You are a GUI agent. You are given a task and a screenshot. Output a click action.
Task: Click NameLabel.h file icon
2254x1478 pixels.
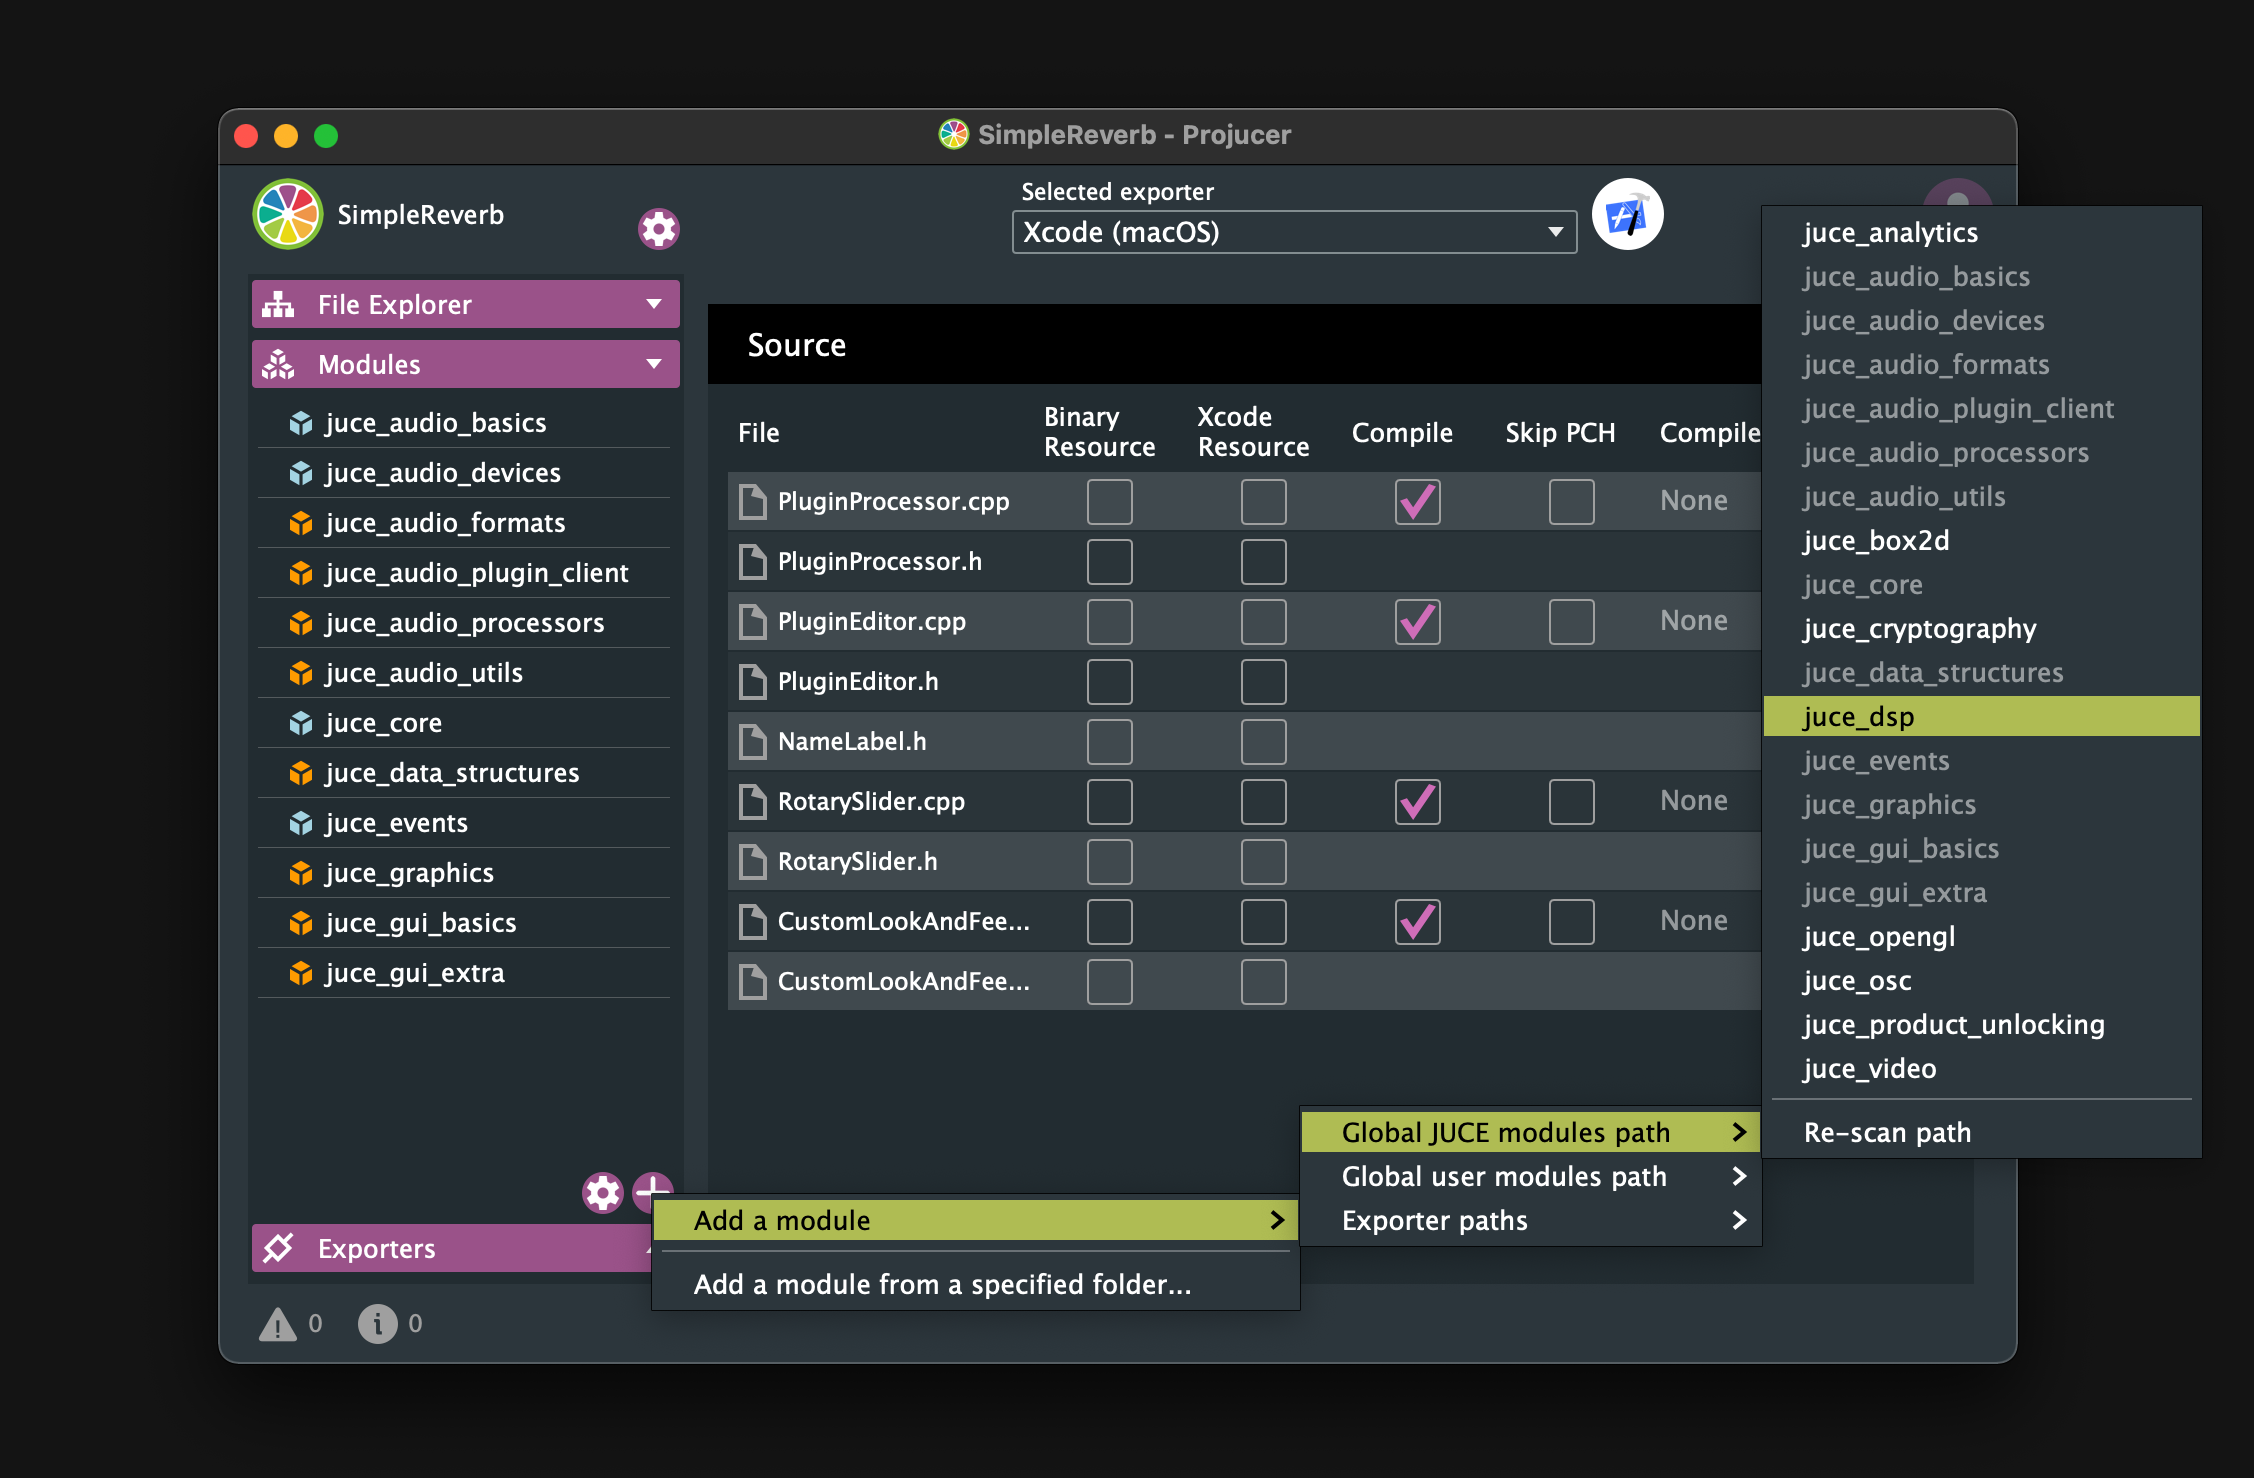pyautogui.click(x=752, y=741)
